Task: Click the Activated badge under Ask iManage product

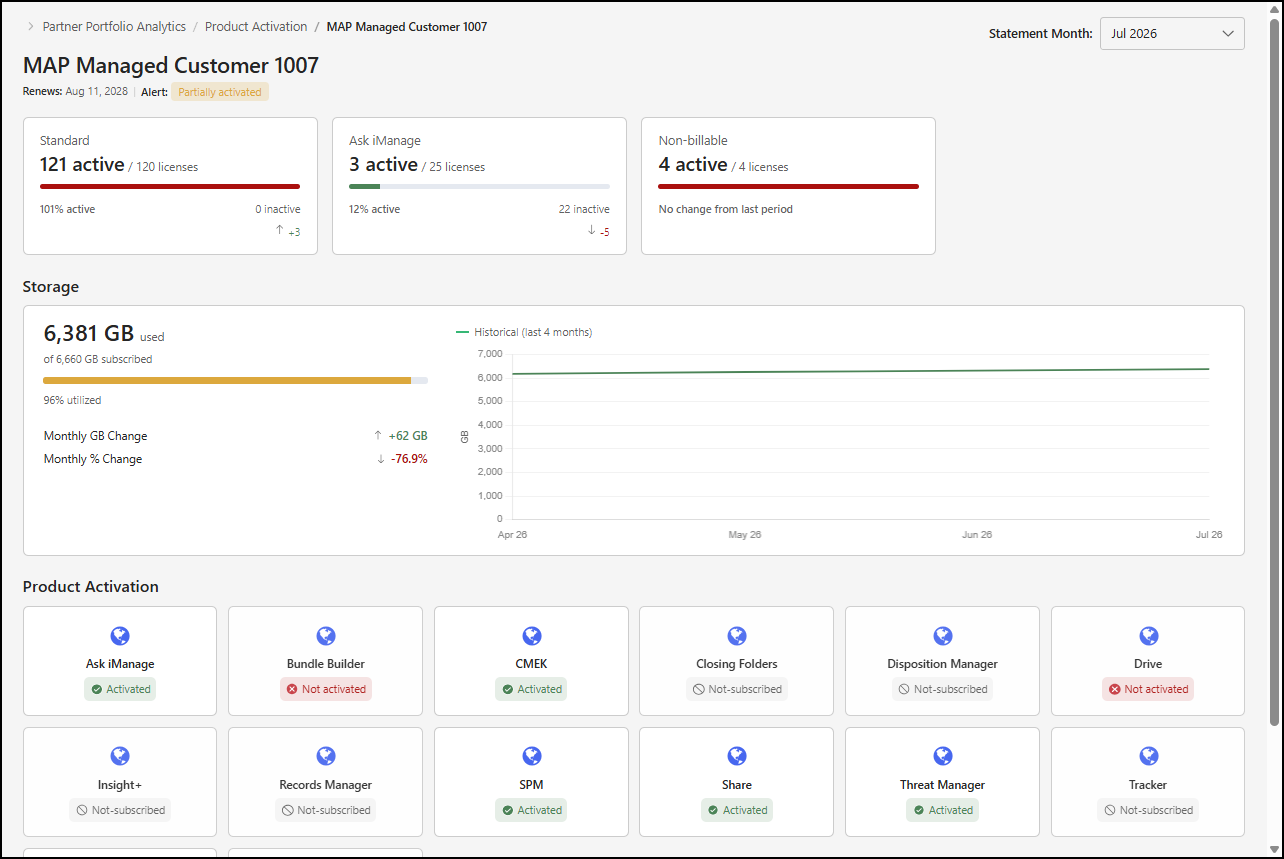Action: 120,689
